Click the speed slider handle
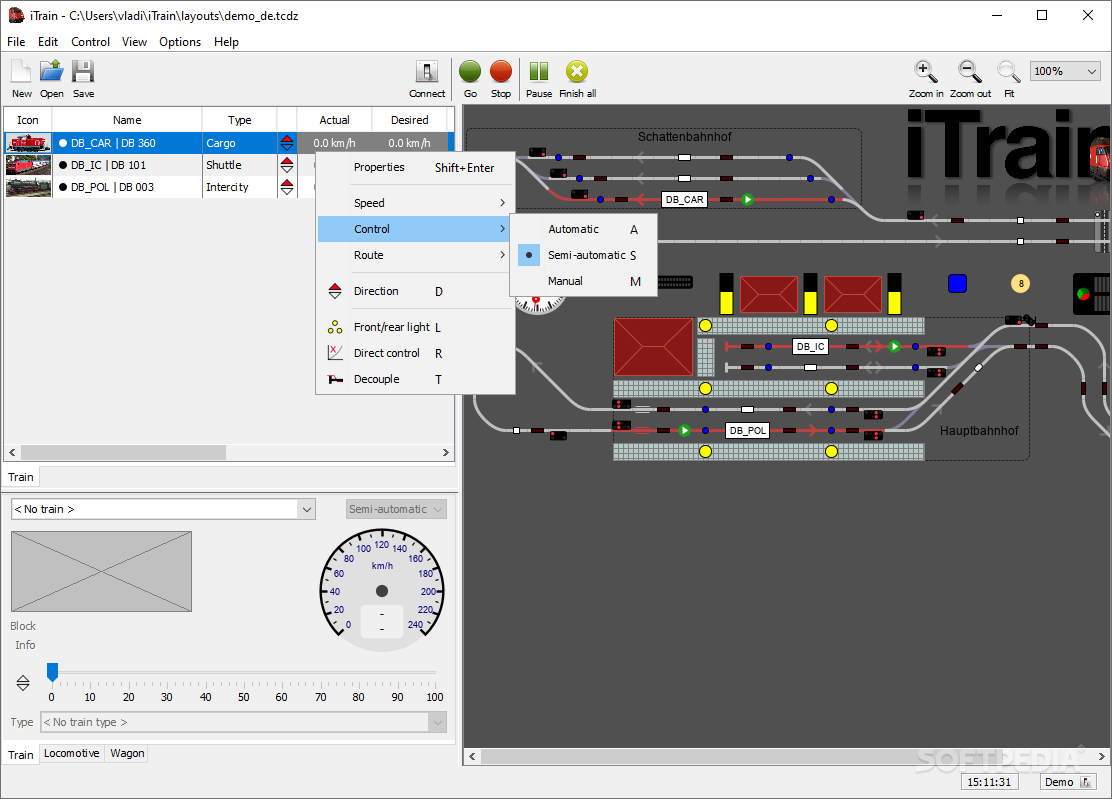 [52, 672]
